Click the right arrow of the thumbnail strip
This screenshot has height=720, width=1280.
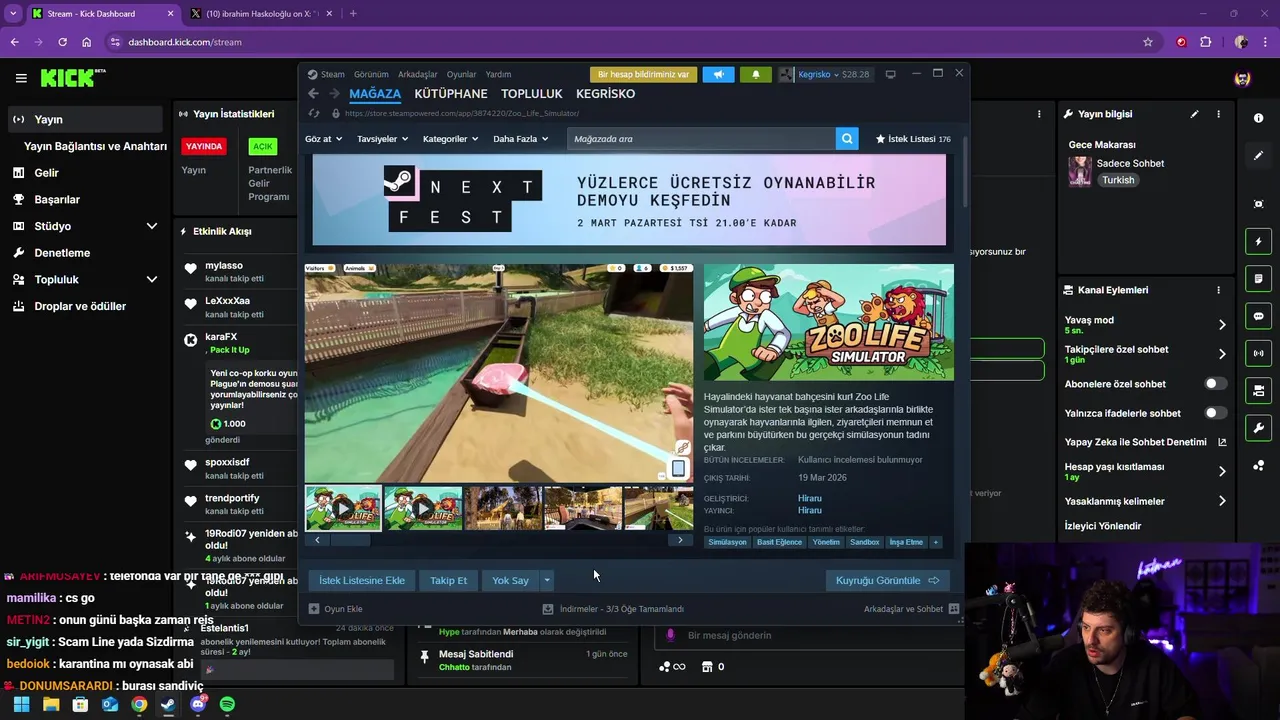(x=680, y=540)
